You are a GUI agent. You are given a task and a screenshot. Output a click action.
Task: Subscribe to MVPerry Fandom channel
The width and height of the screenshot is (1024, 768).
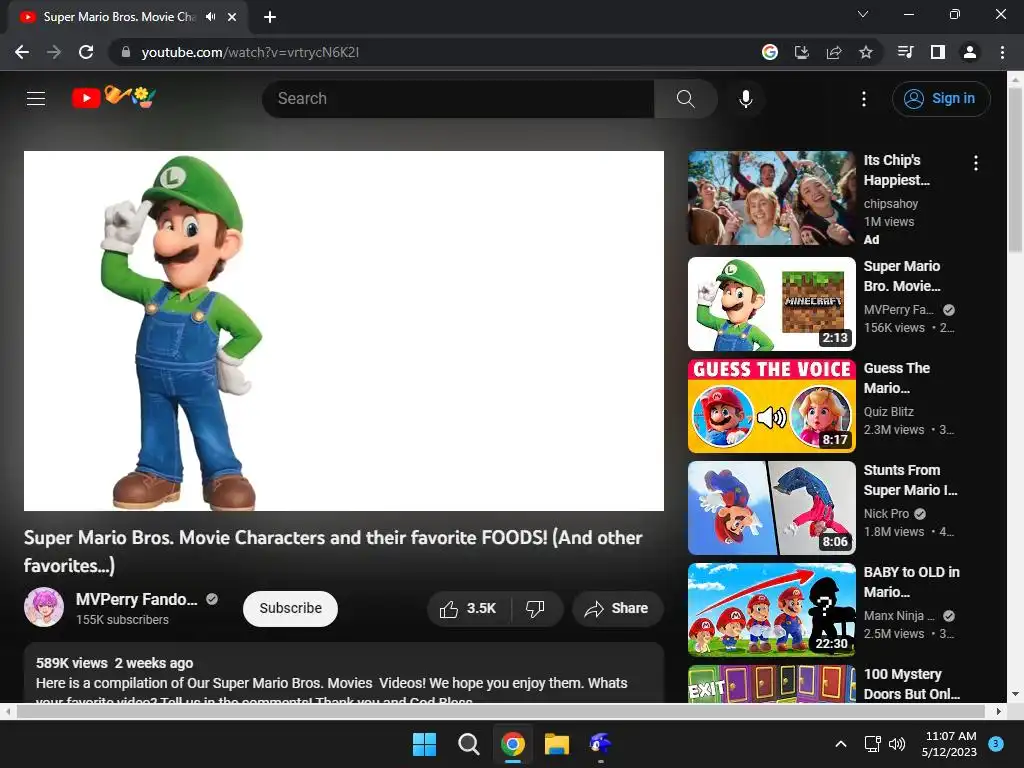290,609
